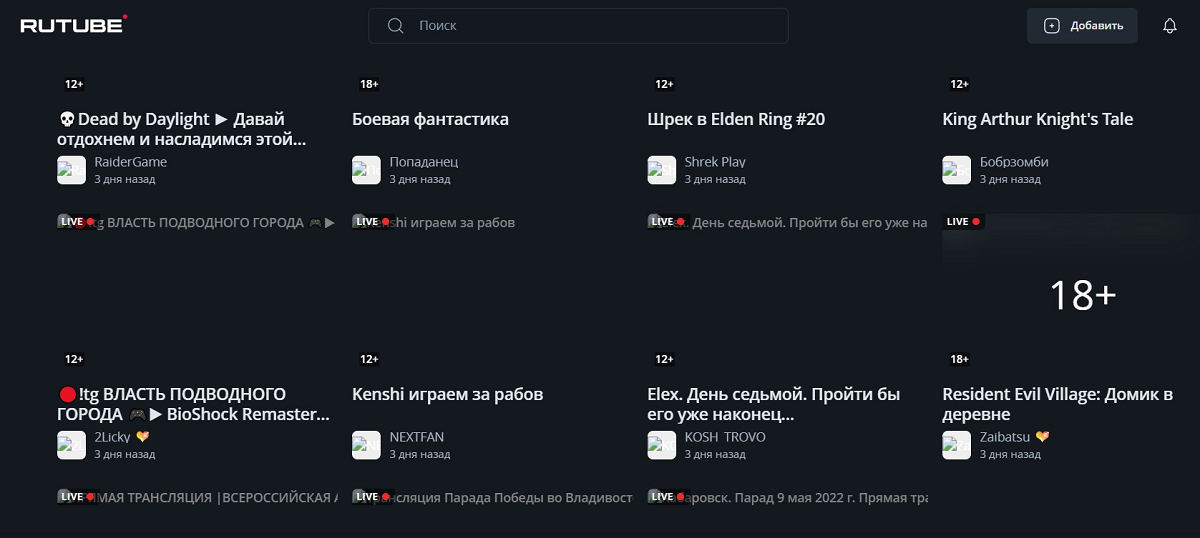Open Dead by Daylight video title
The width and height of the screenshot is (1200, 538).
[x=182, y=129]
